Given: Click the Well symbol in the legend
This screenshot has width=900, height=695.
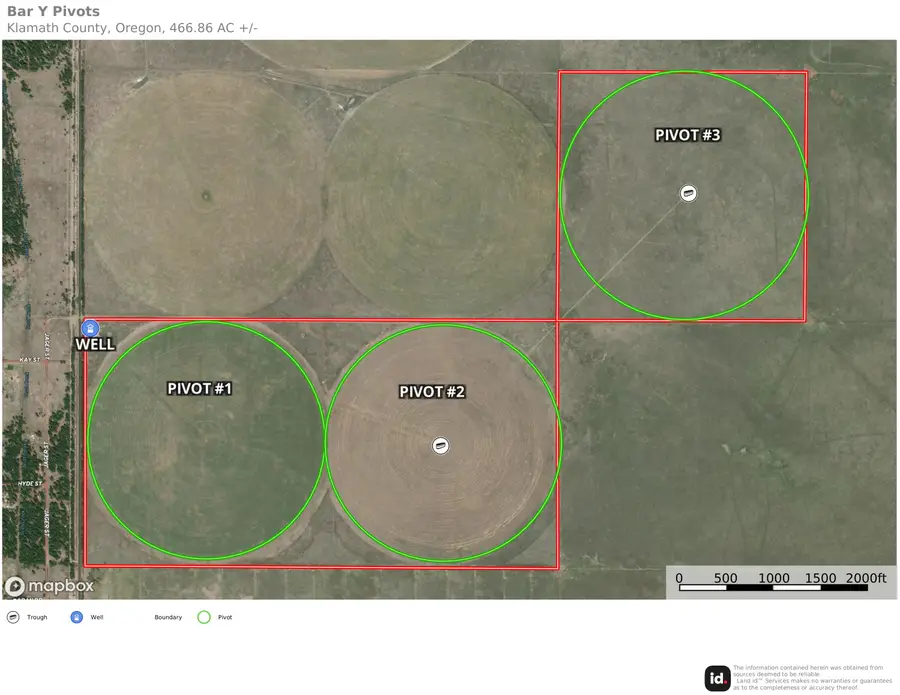Looking at the screenshot, I should point(76,617).
